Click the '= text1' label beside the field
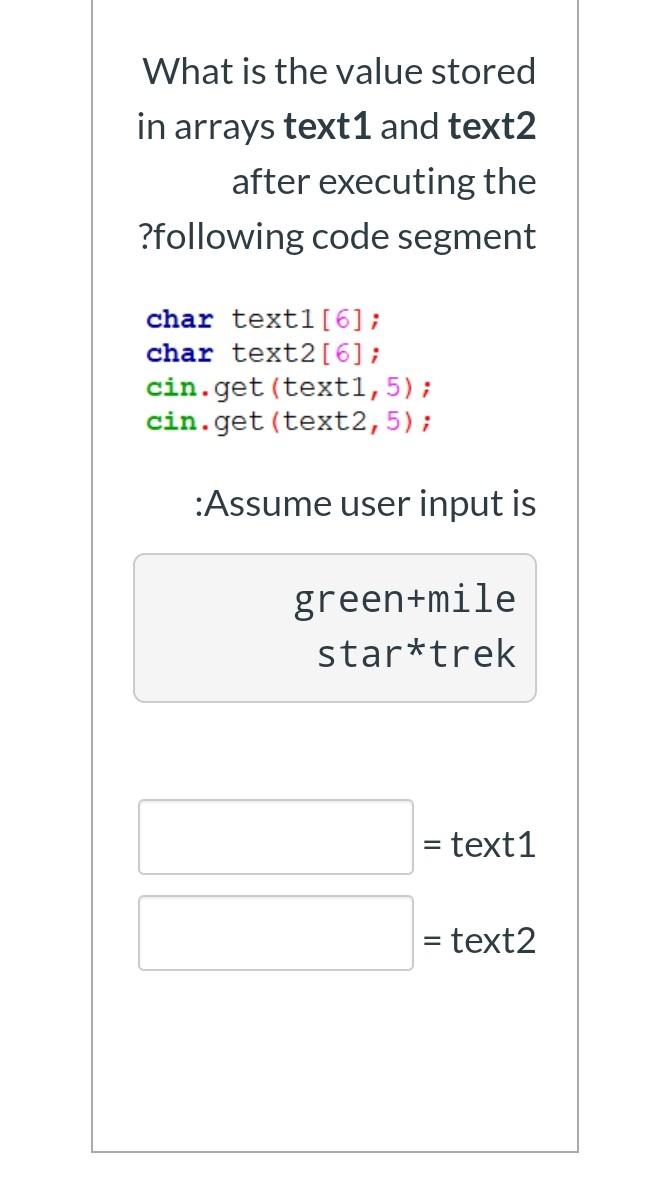651x1180 pixels. (x=479, y=843)
